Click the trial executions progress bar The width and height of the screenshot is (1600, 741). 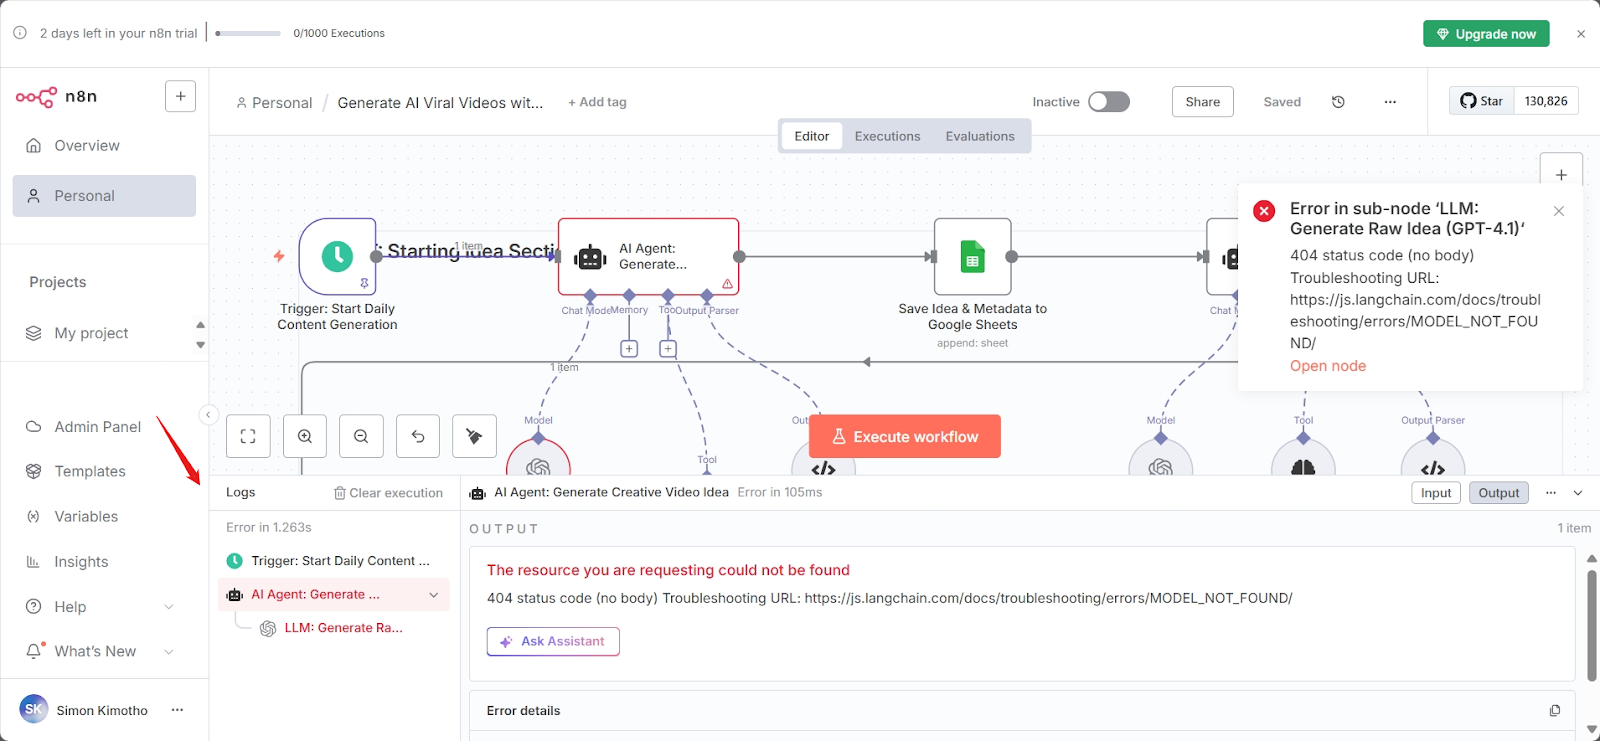[248, 34]
